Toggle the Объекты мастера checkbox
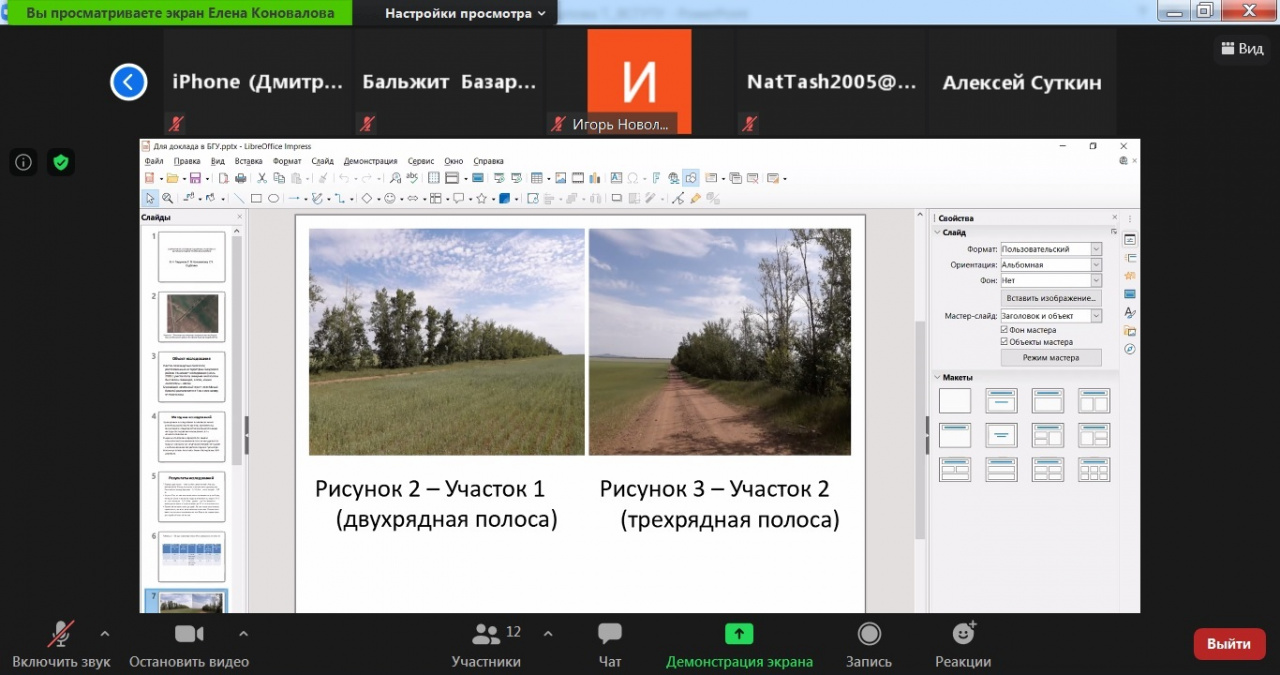 point(1005,342)
